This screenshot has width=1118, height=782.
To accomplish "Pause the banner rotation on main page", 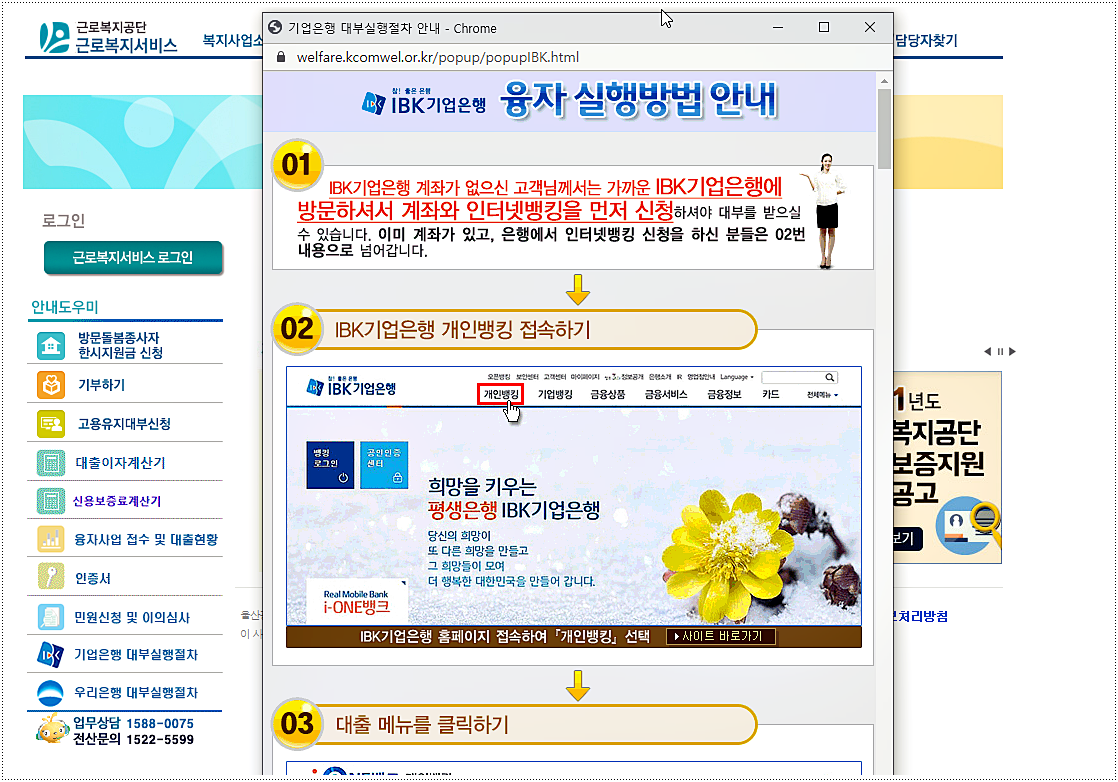I will point(1000,351).
